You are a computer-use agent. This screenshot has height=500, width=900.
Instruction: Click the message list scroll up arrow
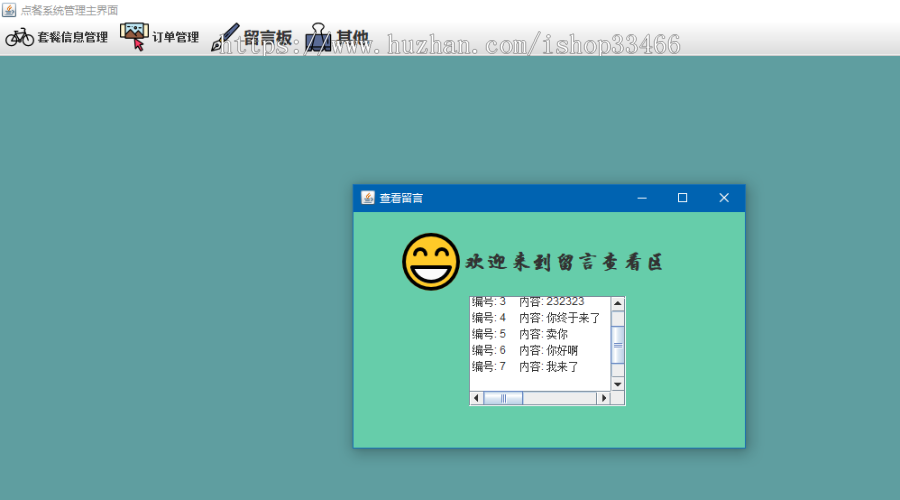click(x=617, y=303)
